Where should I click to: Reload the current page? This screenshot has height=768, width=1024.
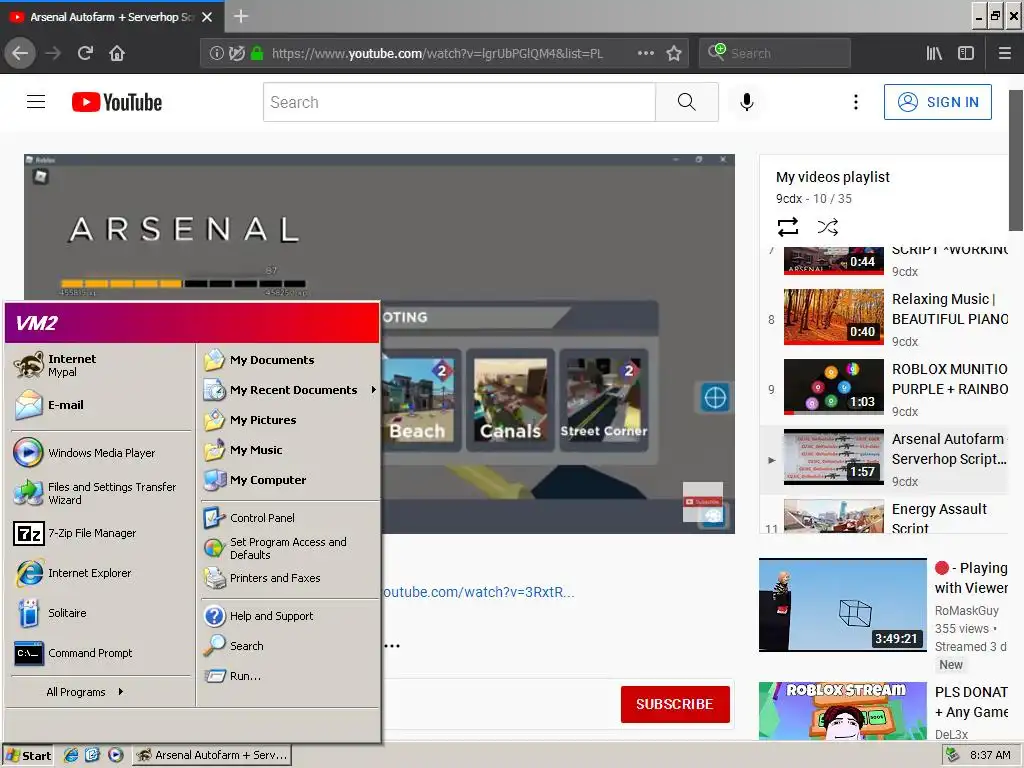(85, 53)
